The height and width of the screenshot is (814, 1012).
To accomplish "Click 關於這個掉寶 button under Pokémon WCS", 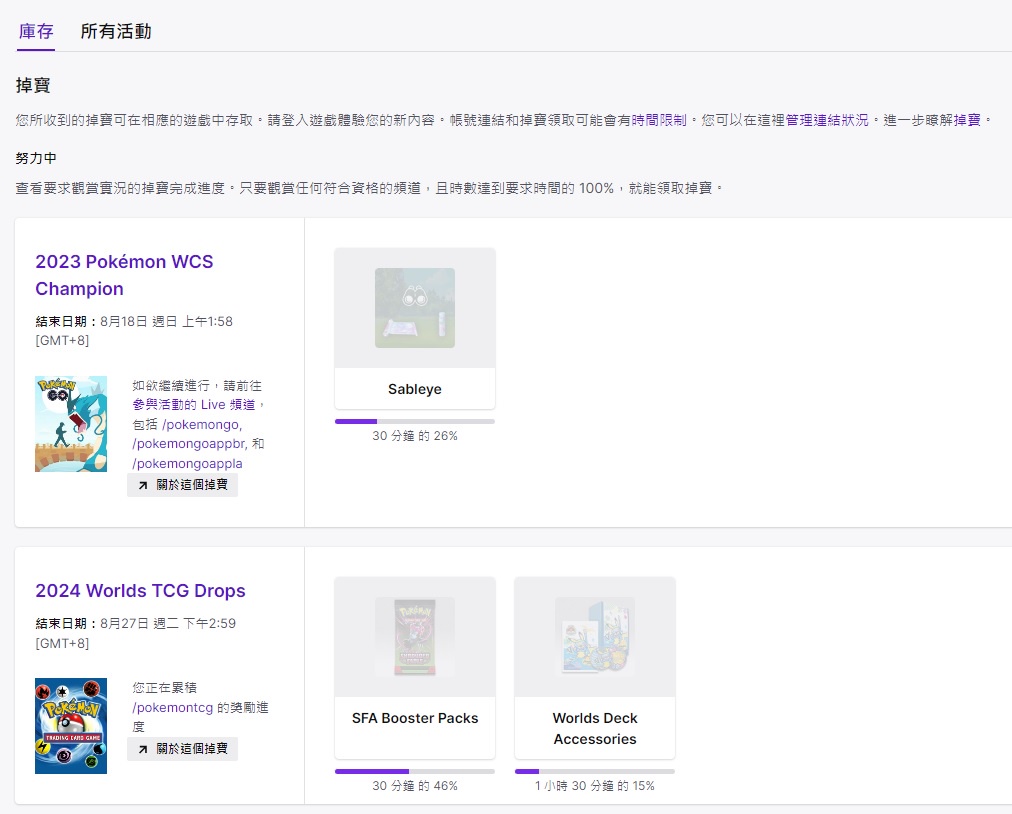I will [x=183, y=485].
